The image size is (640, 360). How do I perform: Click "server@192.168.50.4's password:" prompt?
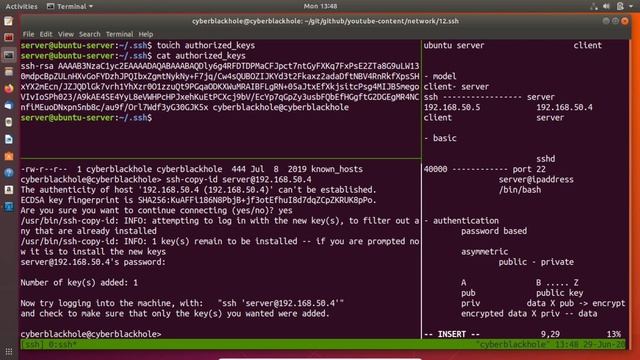(93, 262)
